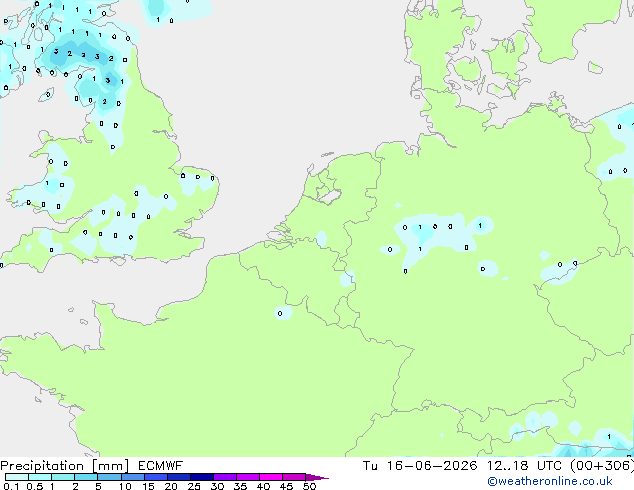The width and height of the screenshot is (634, 490).
Task: Pick the 15–20 mm legend color swatch
Action: pyautogui.click(x=155, y=477)
